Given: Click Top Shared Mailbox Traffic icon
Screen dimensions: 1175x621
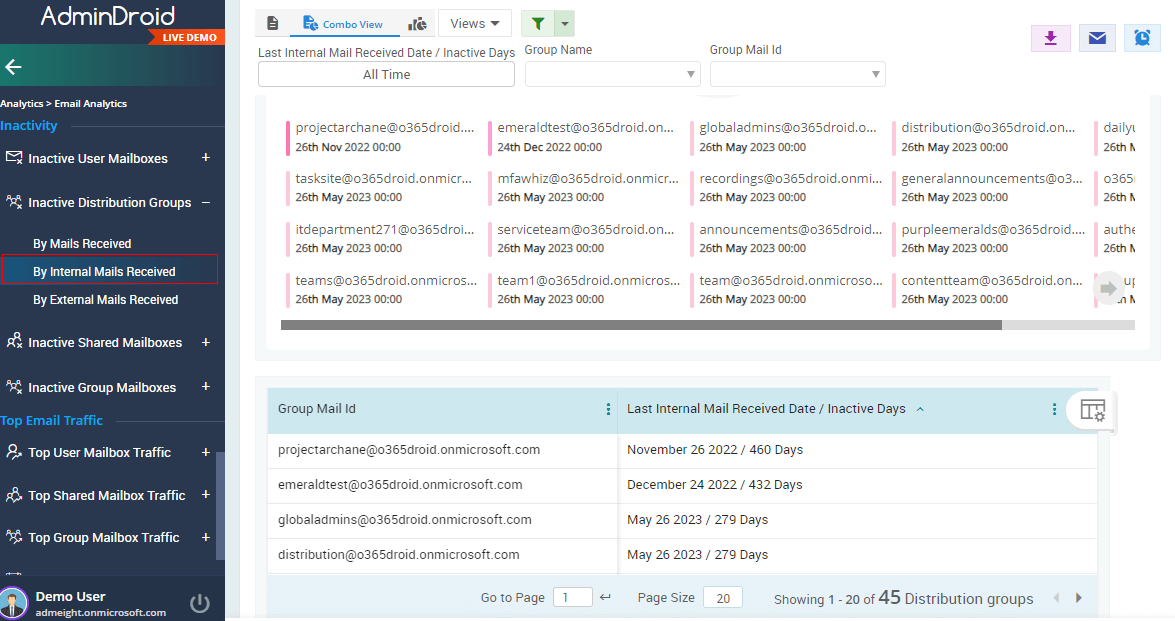Looking at the screenshot, I should (x=13, y=494).
